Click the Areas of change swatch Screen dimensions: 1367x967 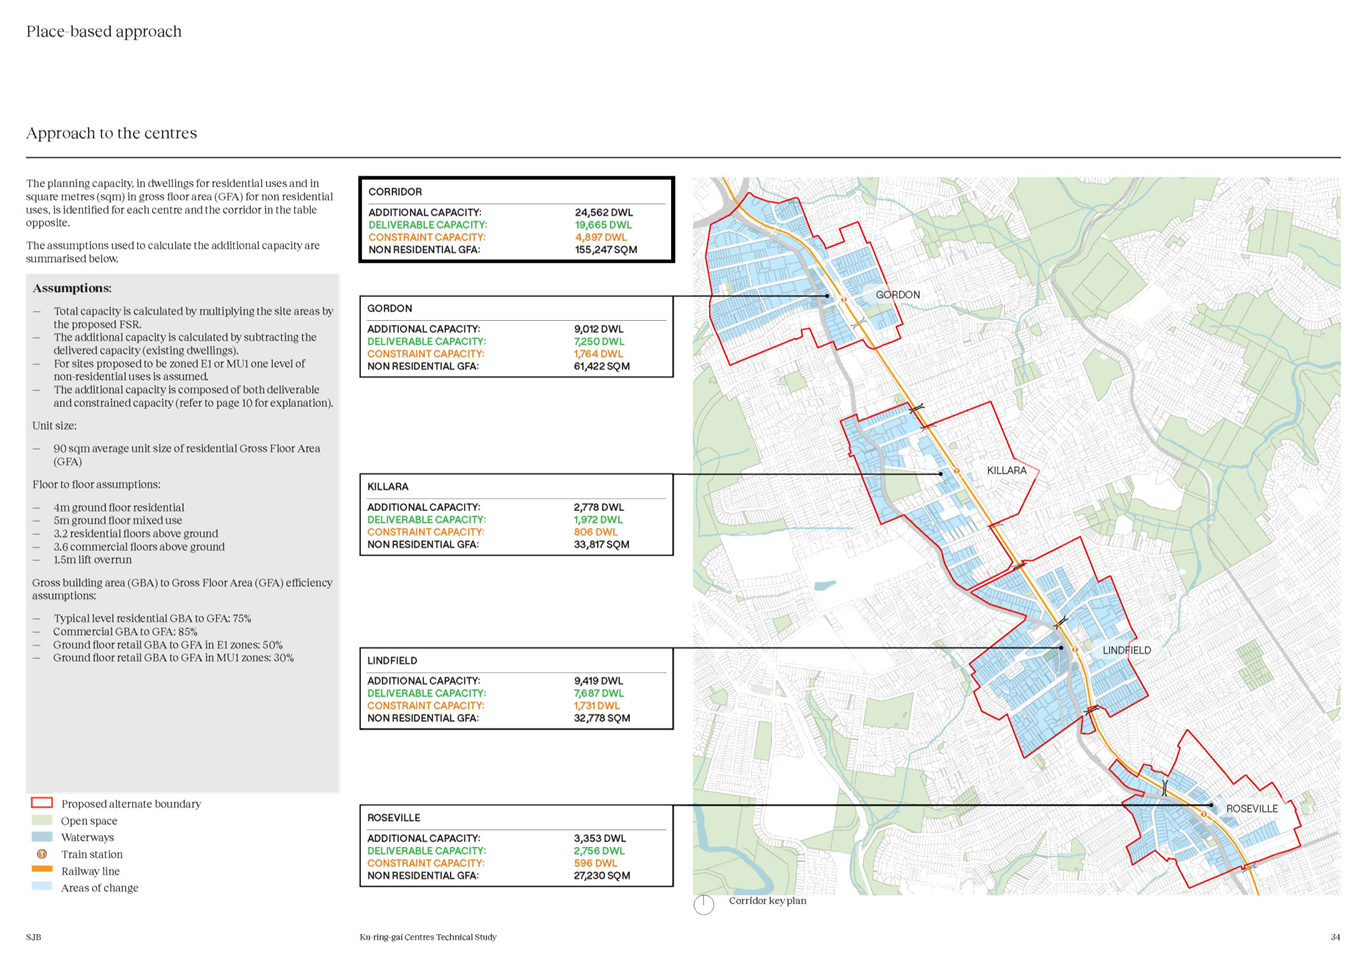click(x=41, y=887)
